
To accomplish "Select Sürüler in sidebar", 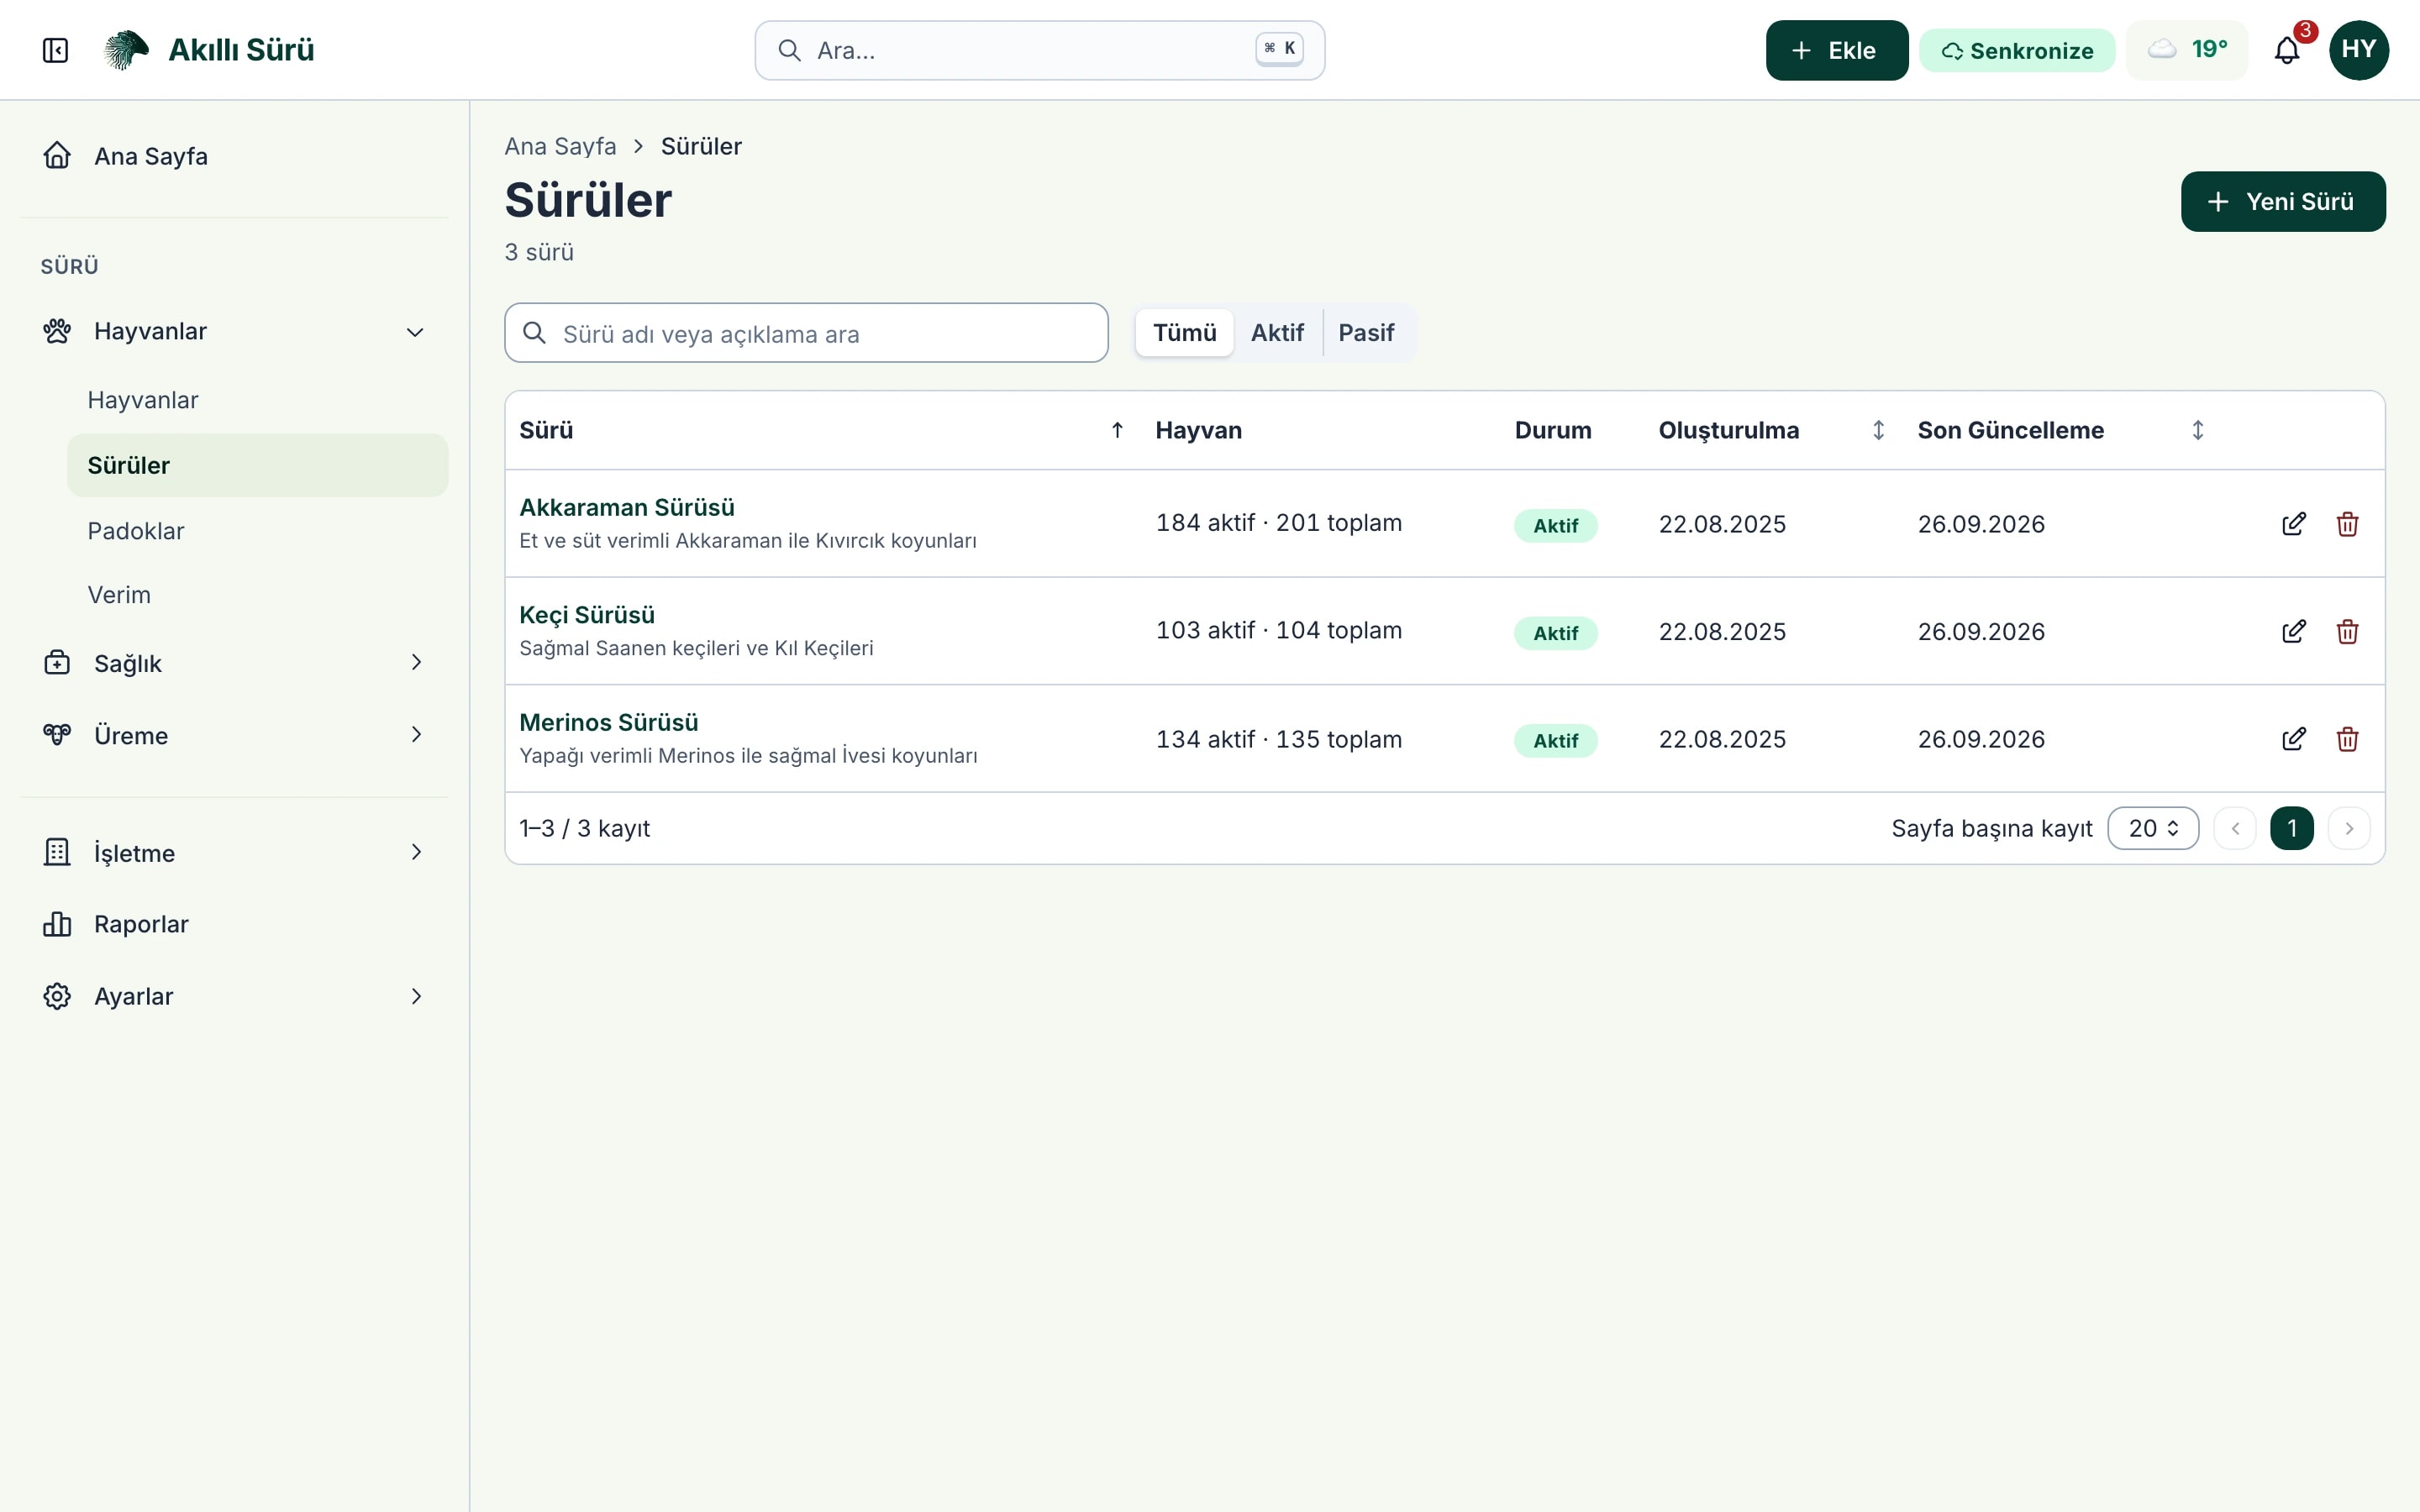I will click(x=257, y=465).
